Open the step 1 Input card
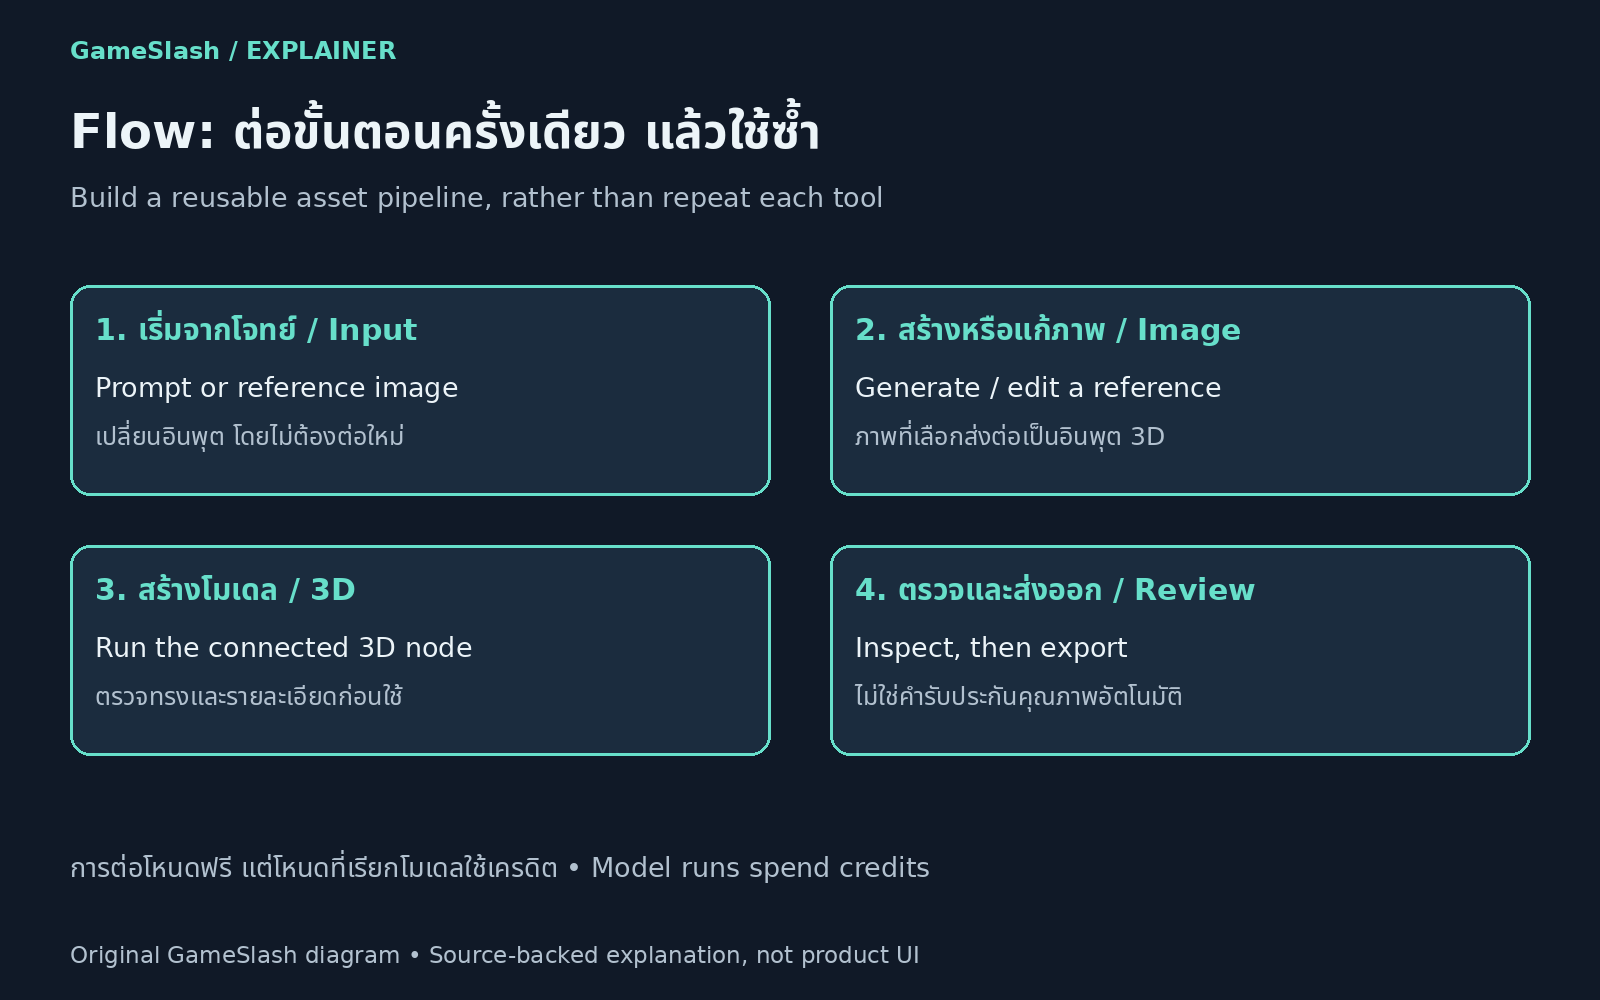1600x1000 pixels. coord(420,390)
